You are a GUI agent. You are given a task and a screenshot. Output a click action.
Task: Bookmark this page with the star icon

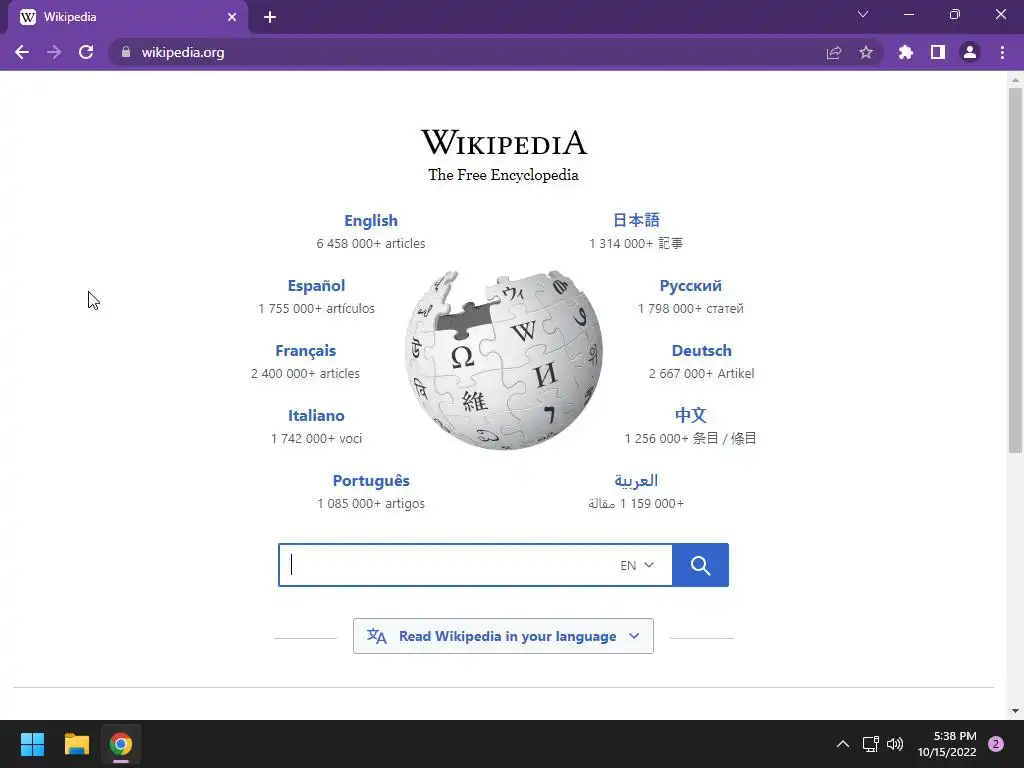pos(866,52)
